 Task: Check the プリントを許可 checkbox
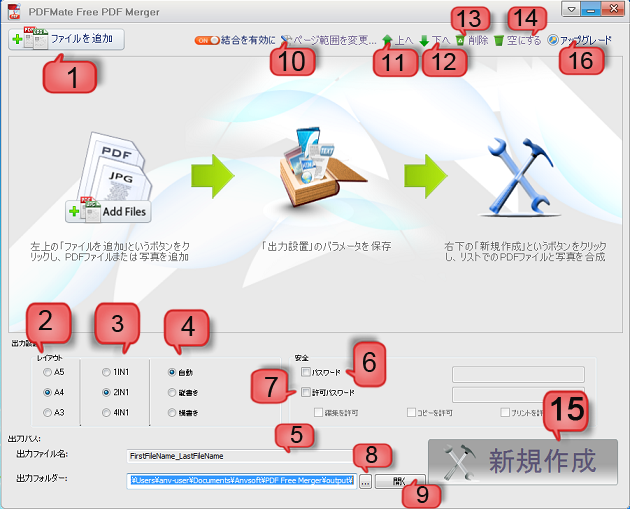(x=505, y=412)
